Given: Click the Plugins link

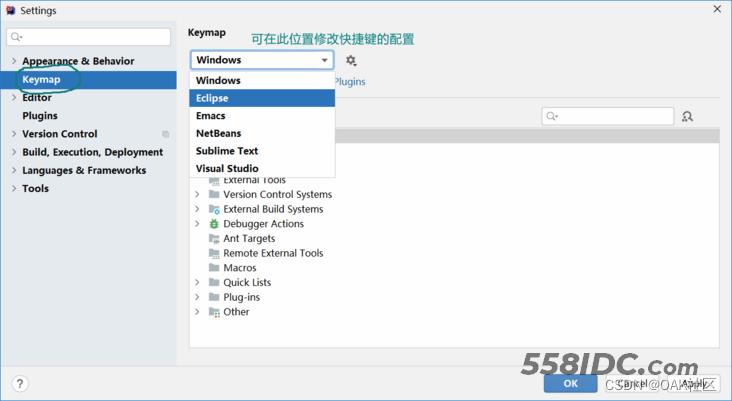Looking at the screenshot, I should click(350, 82).
